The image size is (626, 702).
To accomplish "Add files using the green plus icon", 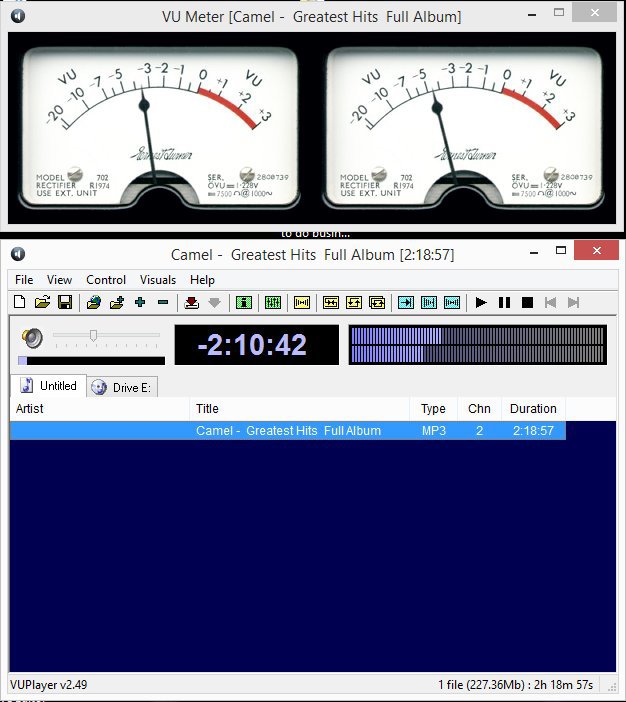I will (x=139, y=302).
